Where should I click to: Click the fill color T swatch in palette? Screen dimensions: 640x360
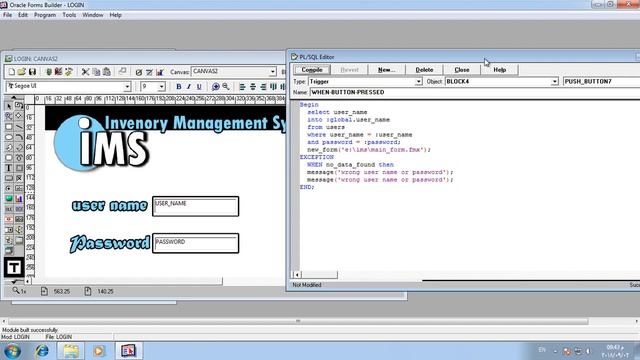click(x=14, y=268)
